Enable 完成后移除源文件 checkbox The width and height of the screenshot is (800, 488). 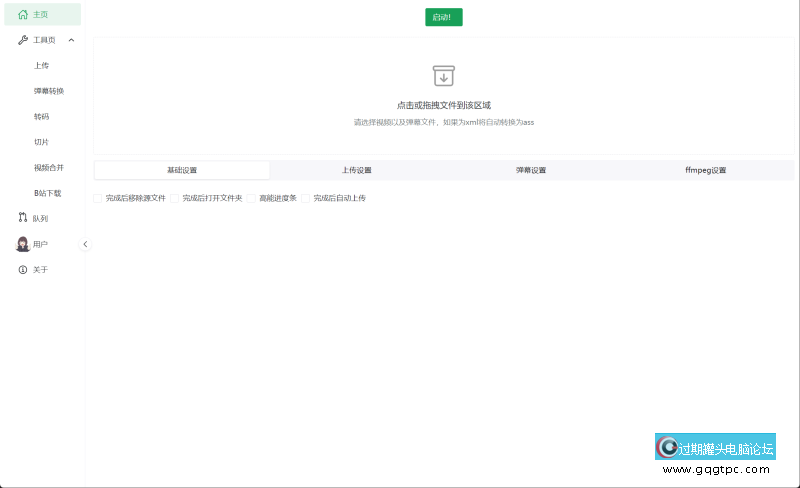(98, 198)
